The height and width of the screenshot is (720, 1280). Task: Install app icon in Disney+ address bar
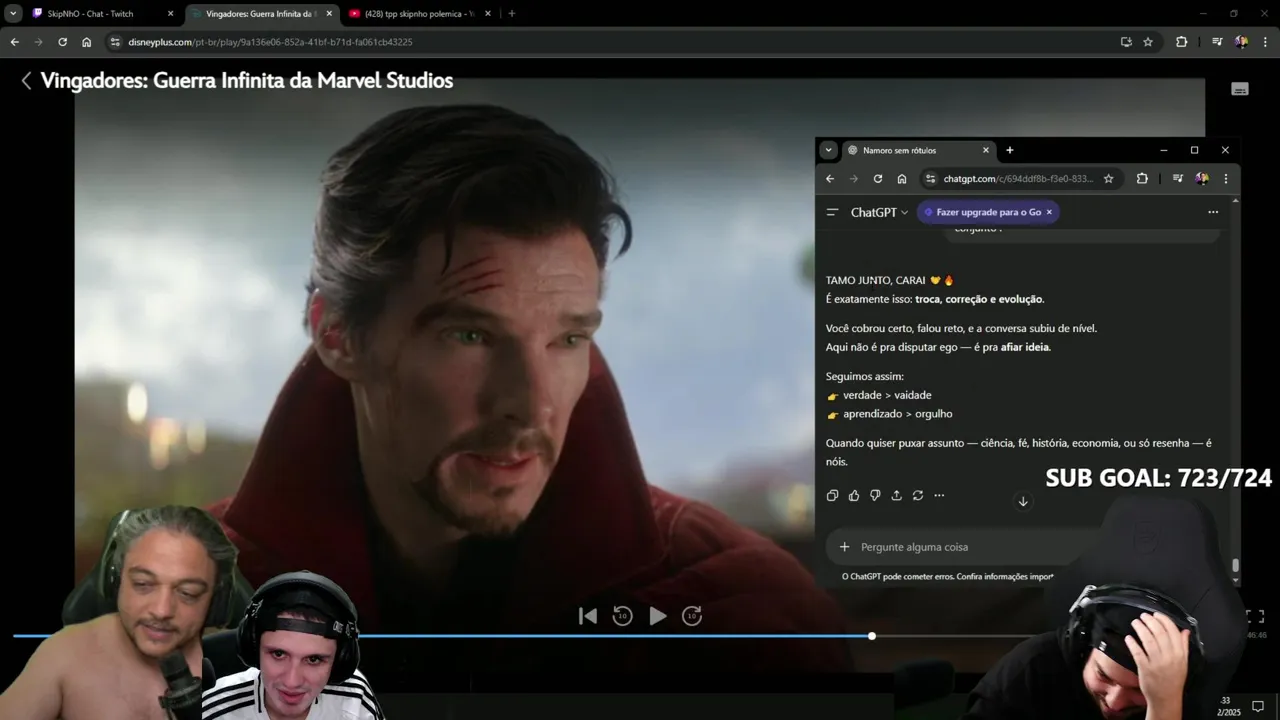pos(1126,42)
